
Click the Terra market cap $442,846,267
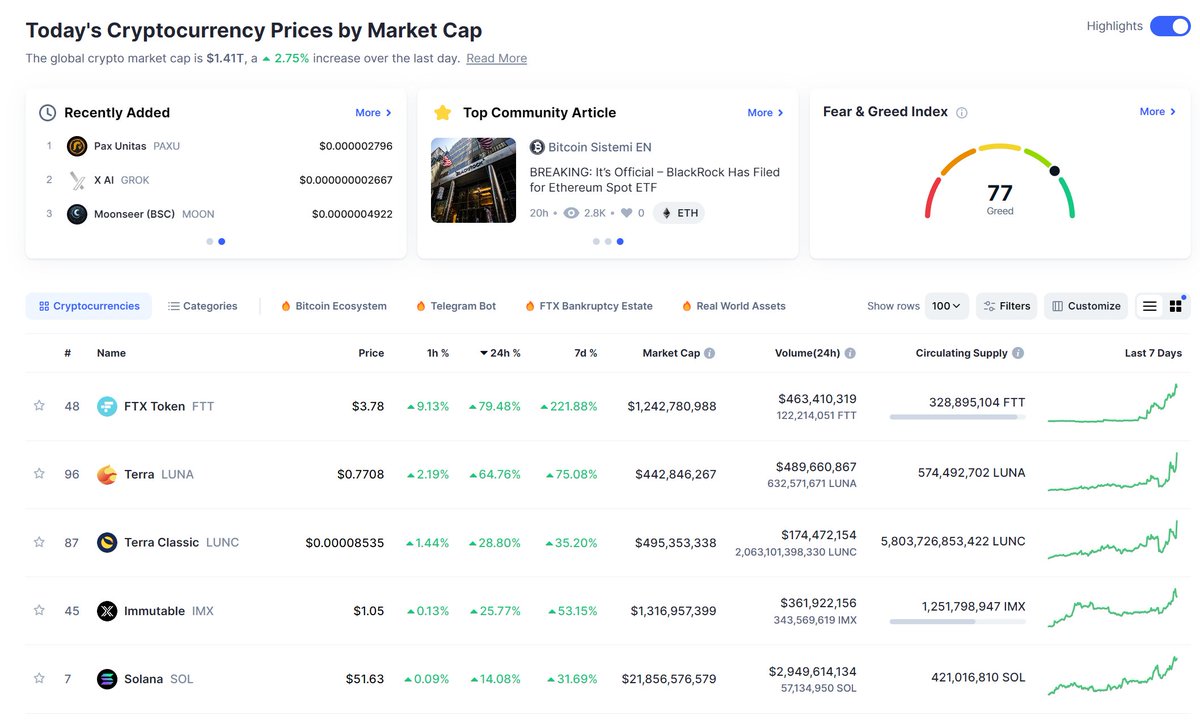[676, 474]
